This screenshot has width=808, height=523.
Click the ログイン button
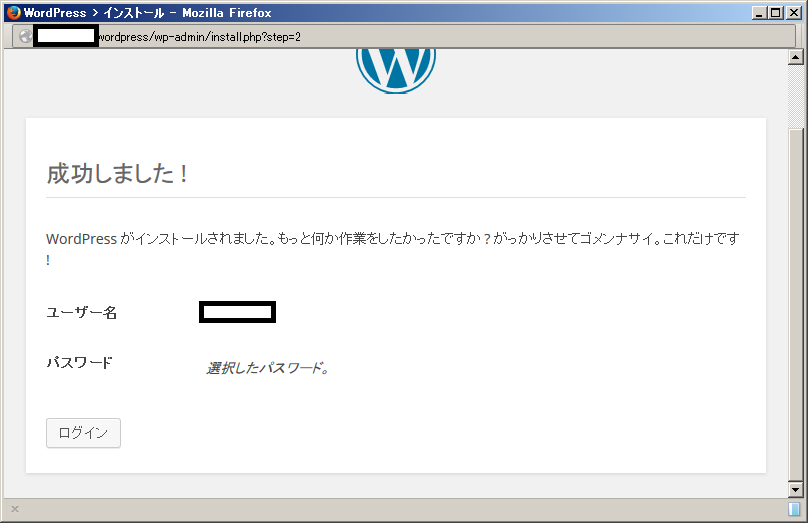click(x=83, y=433)
